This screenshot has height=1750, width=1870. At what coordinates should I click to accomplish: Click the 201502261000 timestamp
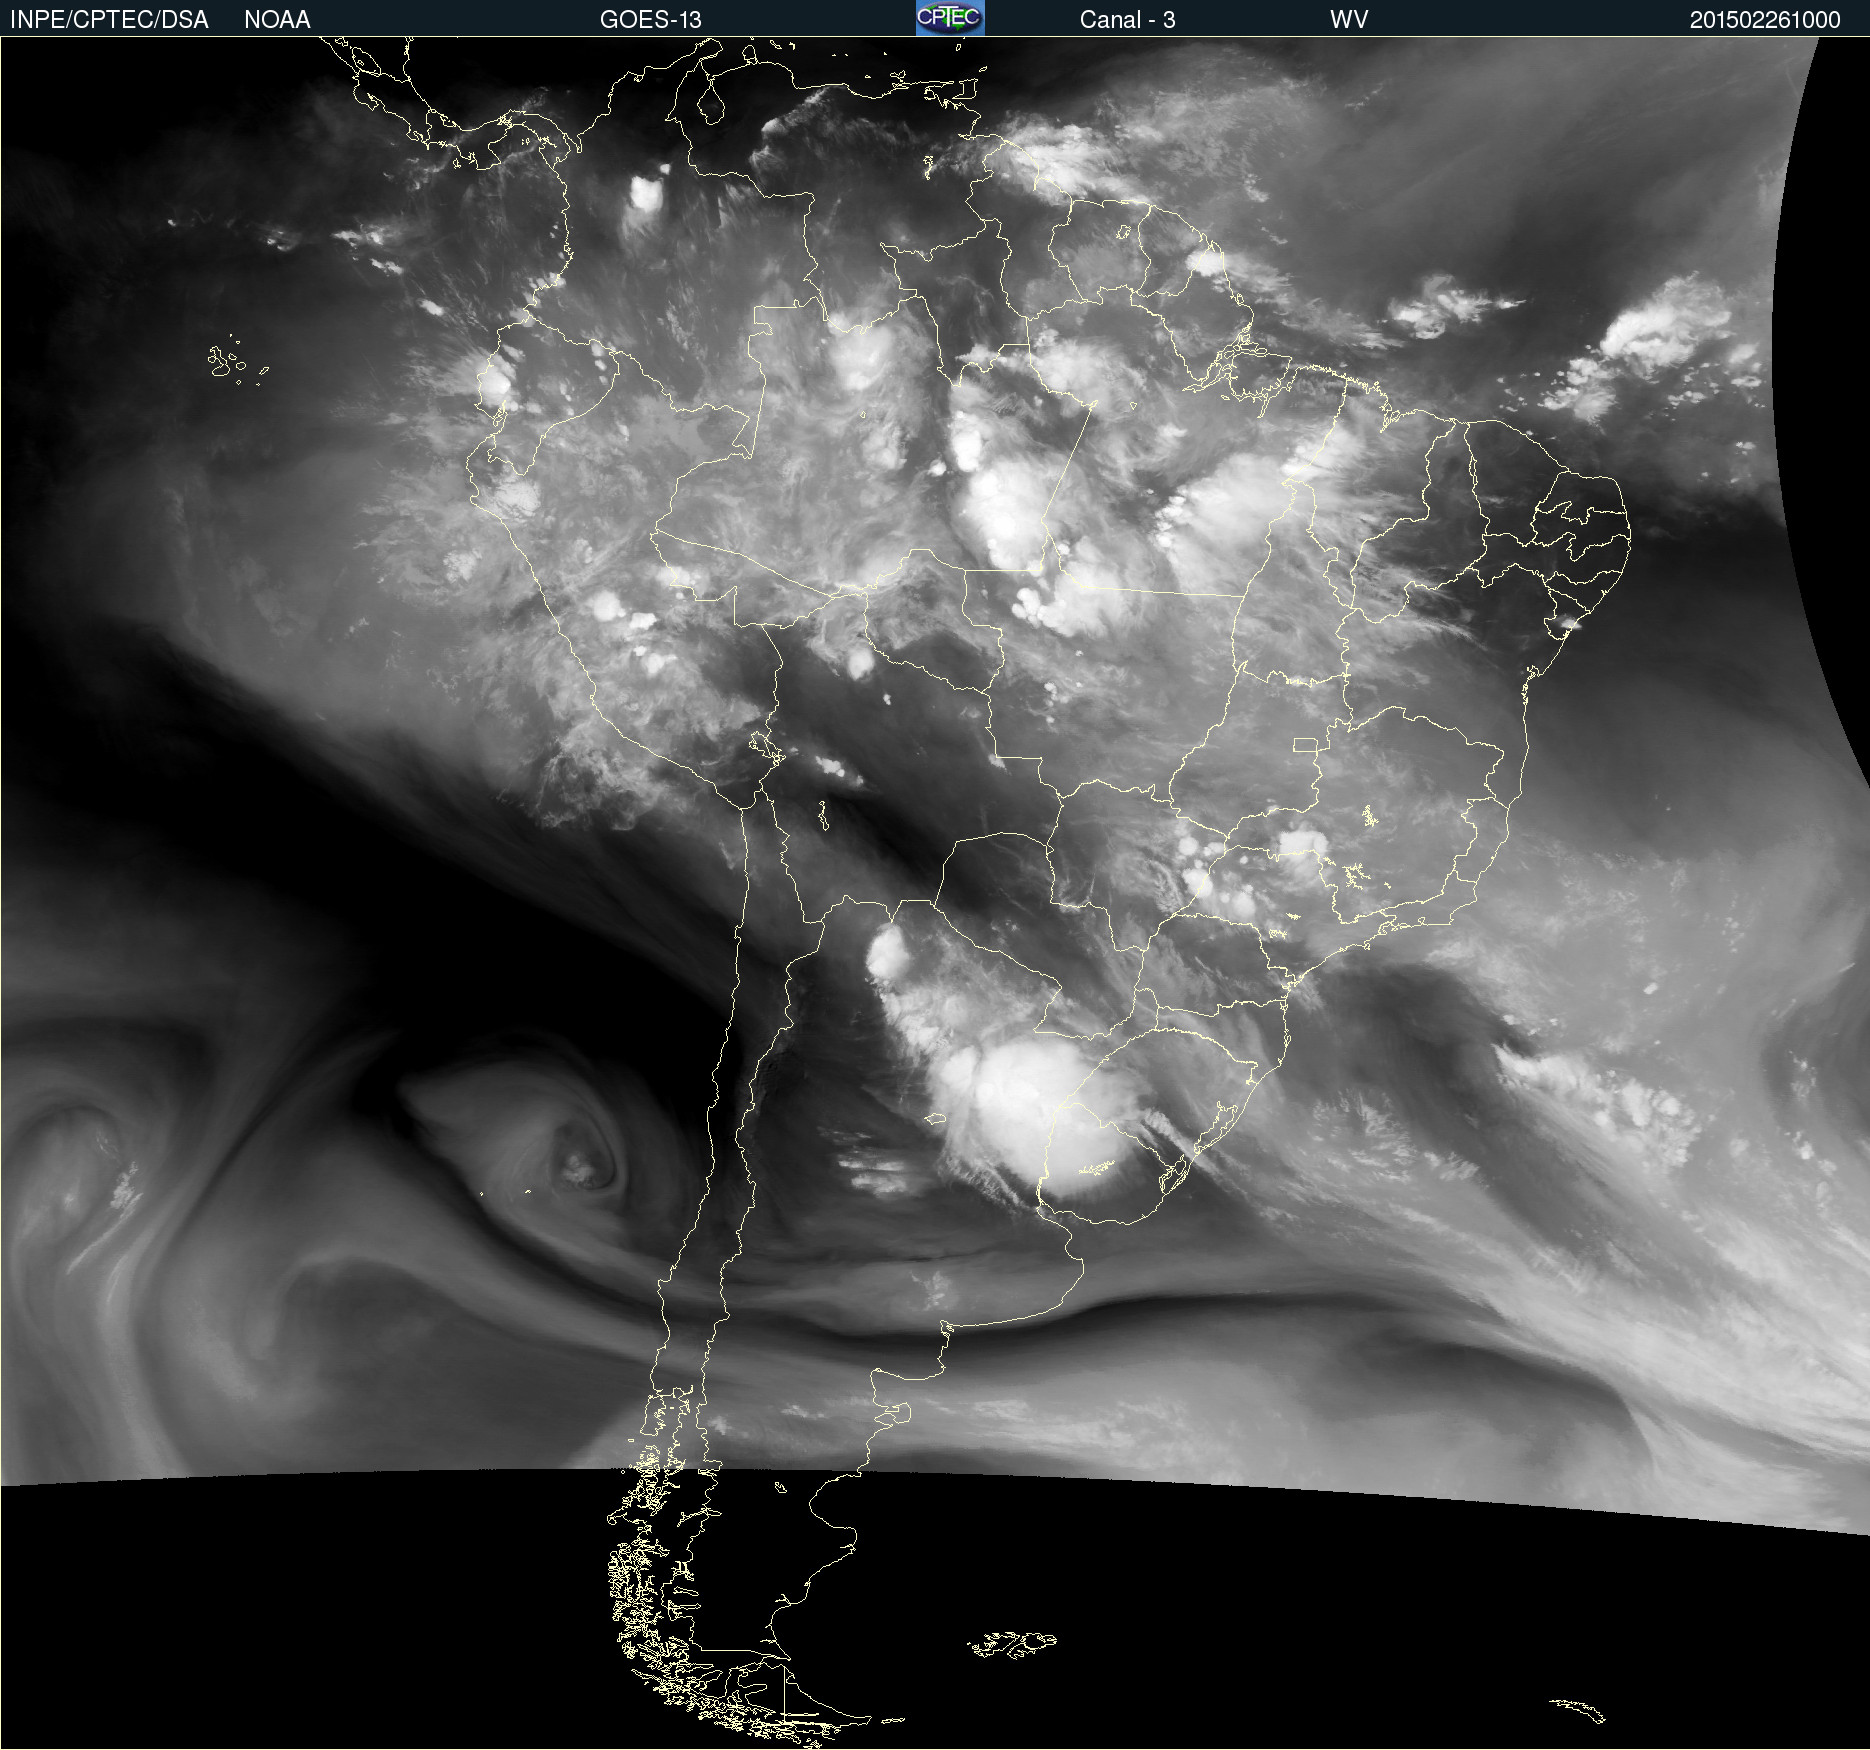point(1765,20)
